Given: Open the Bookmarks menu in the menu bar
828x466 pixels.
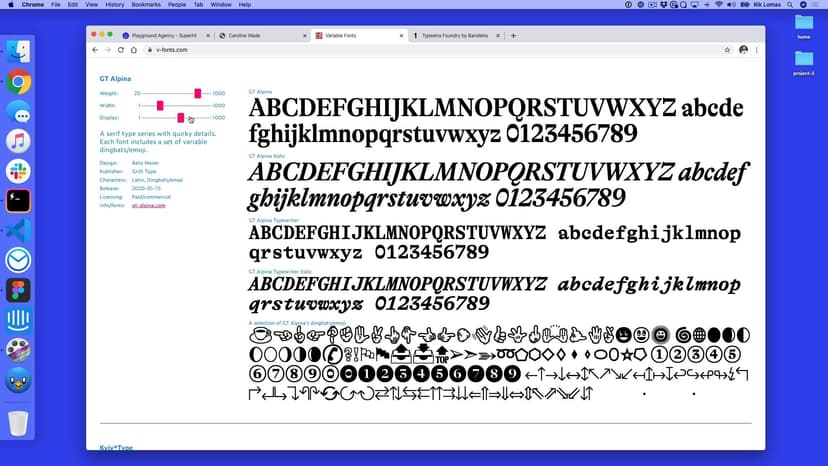Looking at the screenshot, I should tap(146, 5).
